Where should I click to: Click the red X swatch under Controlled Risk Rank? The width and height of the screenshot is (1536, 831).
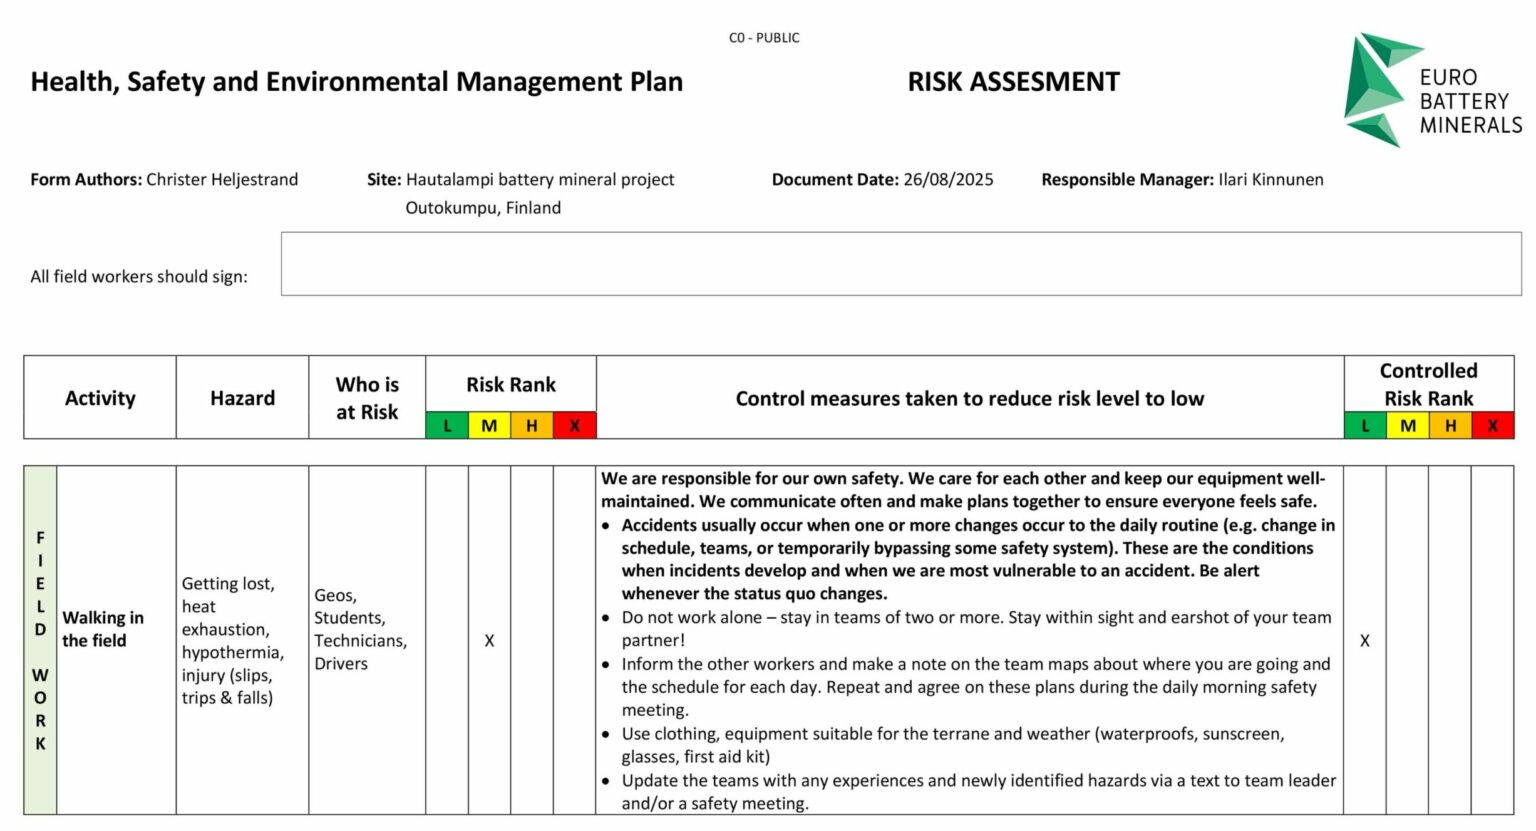(1493, 425)
